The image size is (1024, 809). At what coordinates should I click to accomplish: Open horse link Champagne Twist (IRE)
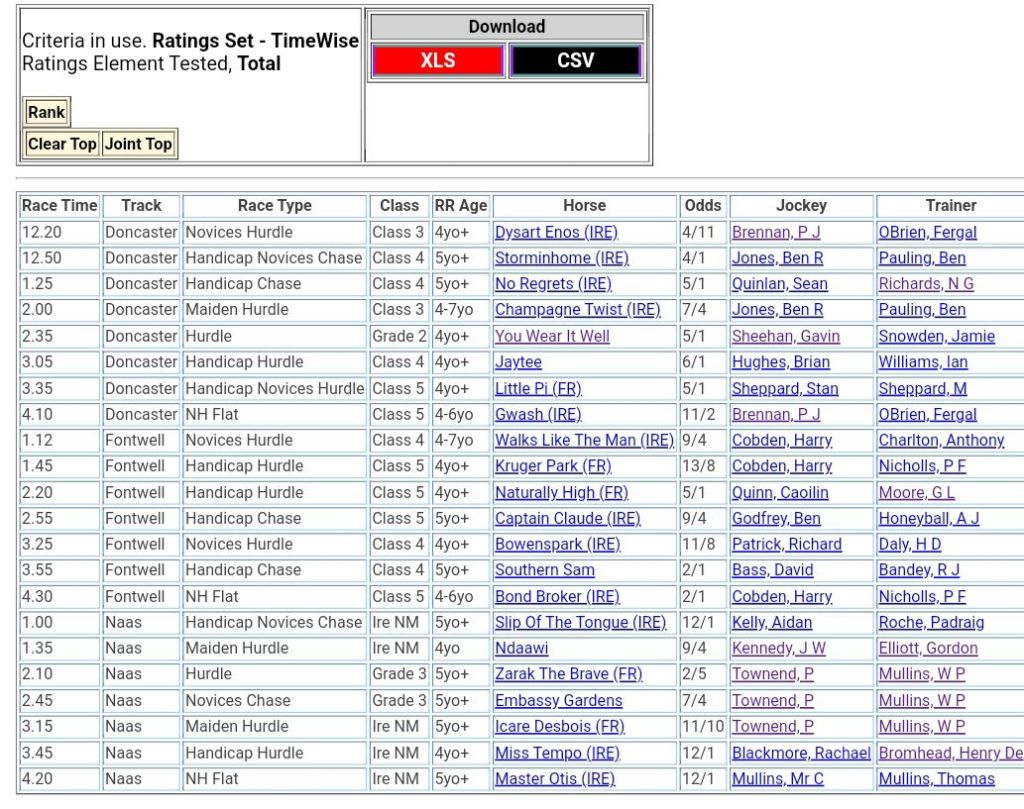click(x=577, y=310)
